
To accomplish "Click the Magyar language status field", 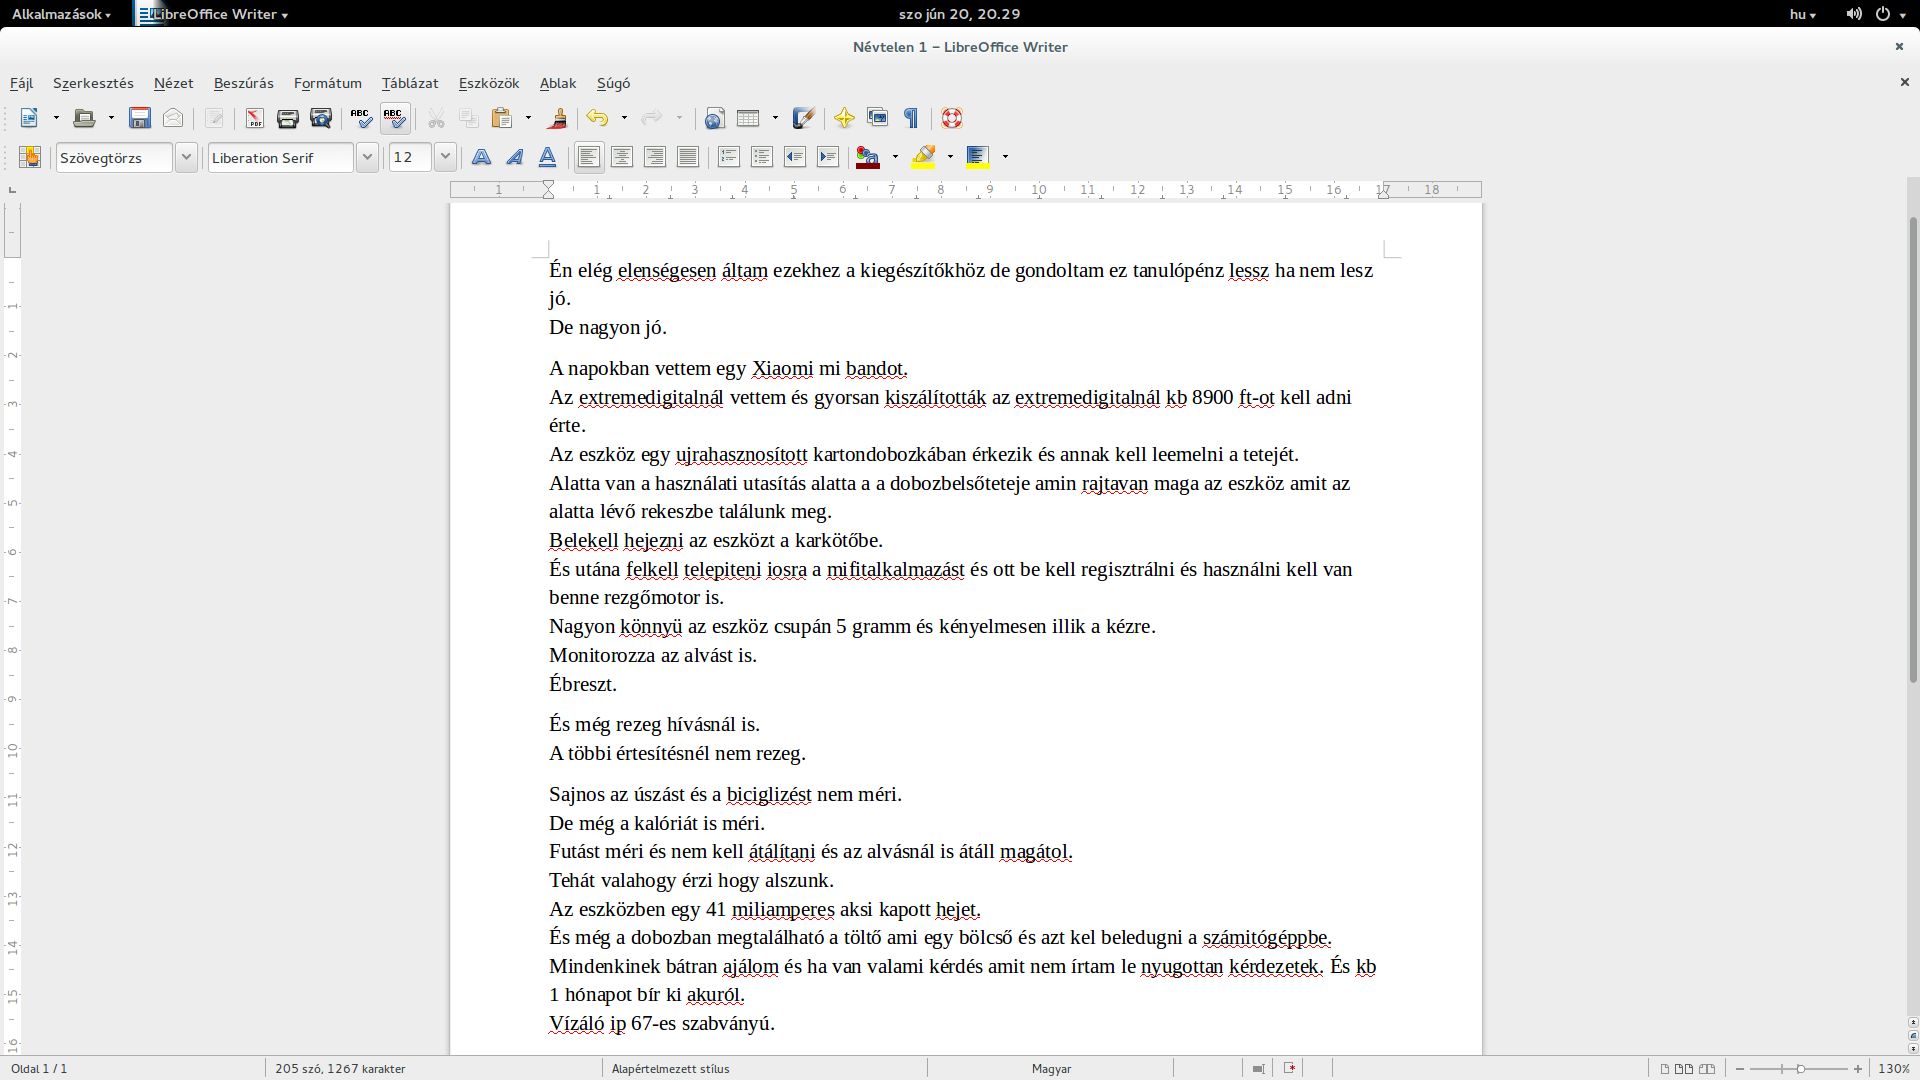I will click(1051, 1068).
